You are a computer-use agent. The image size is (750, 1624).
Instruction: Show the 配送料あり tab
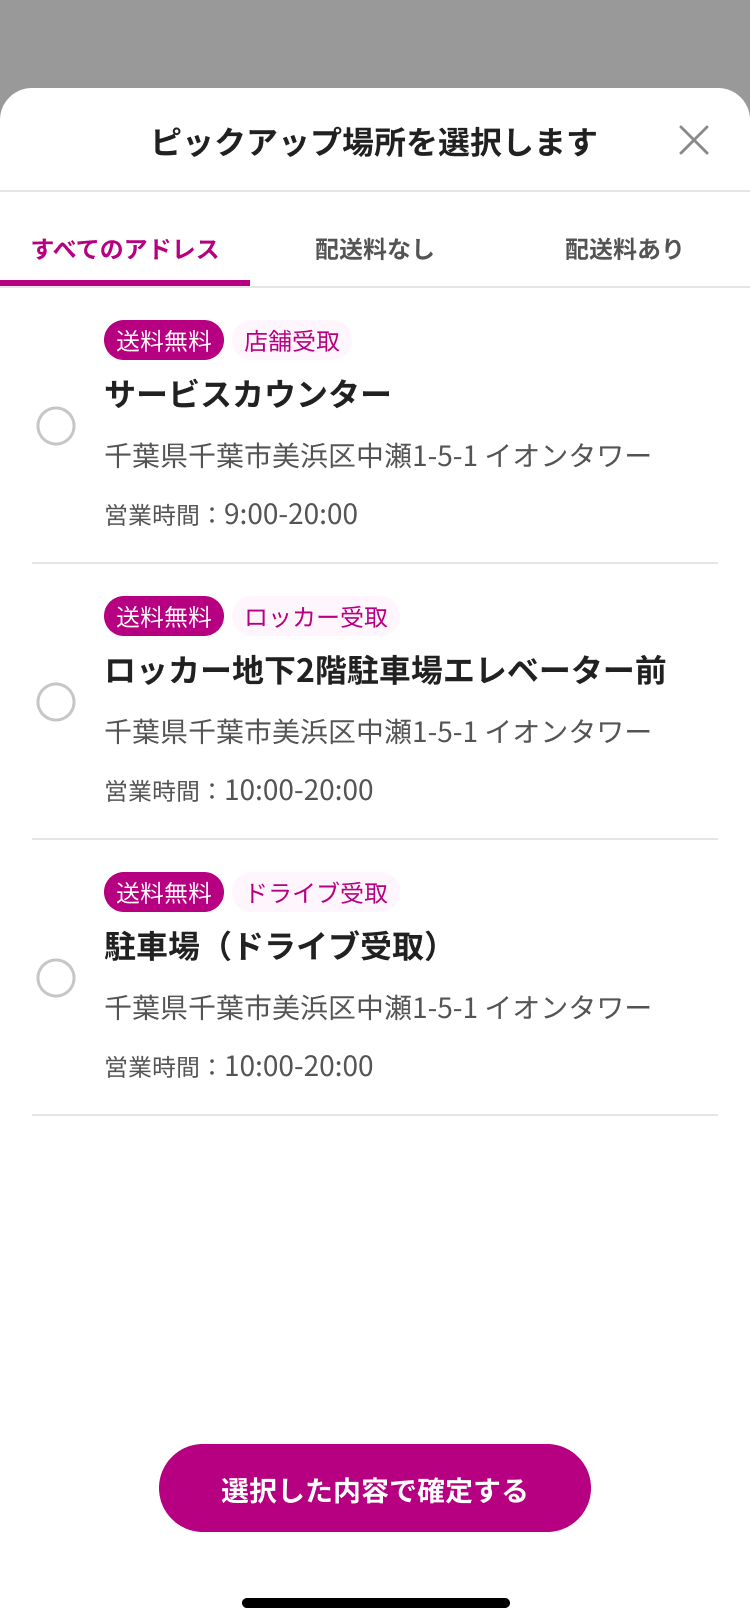tap(624, 249)
